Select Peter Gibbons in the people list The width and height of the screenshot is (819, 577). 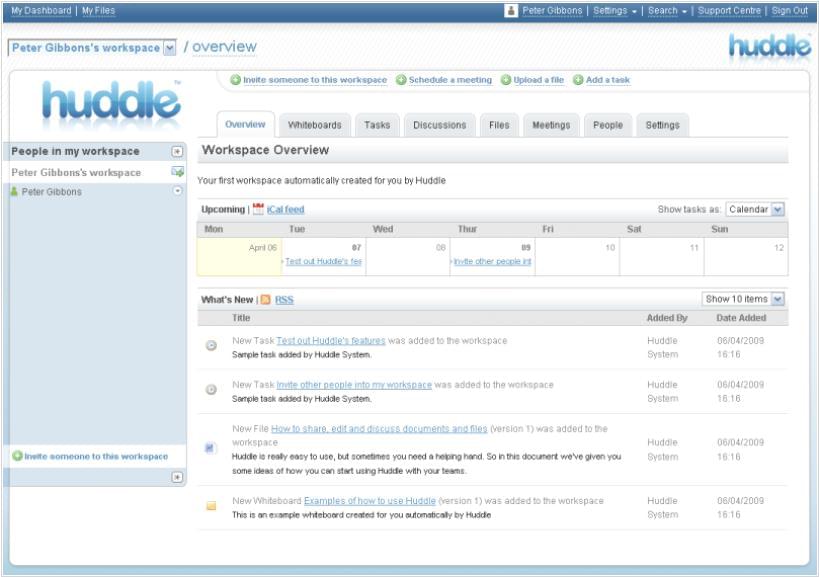pyautogui.click(x=52, y=192)
